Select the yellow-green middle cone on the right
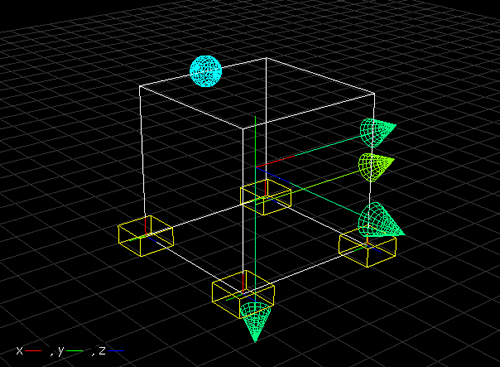 pos(376,167)
